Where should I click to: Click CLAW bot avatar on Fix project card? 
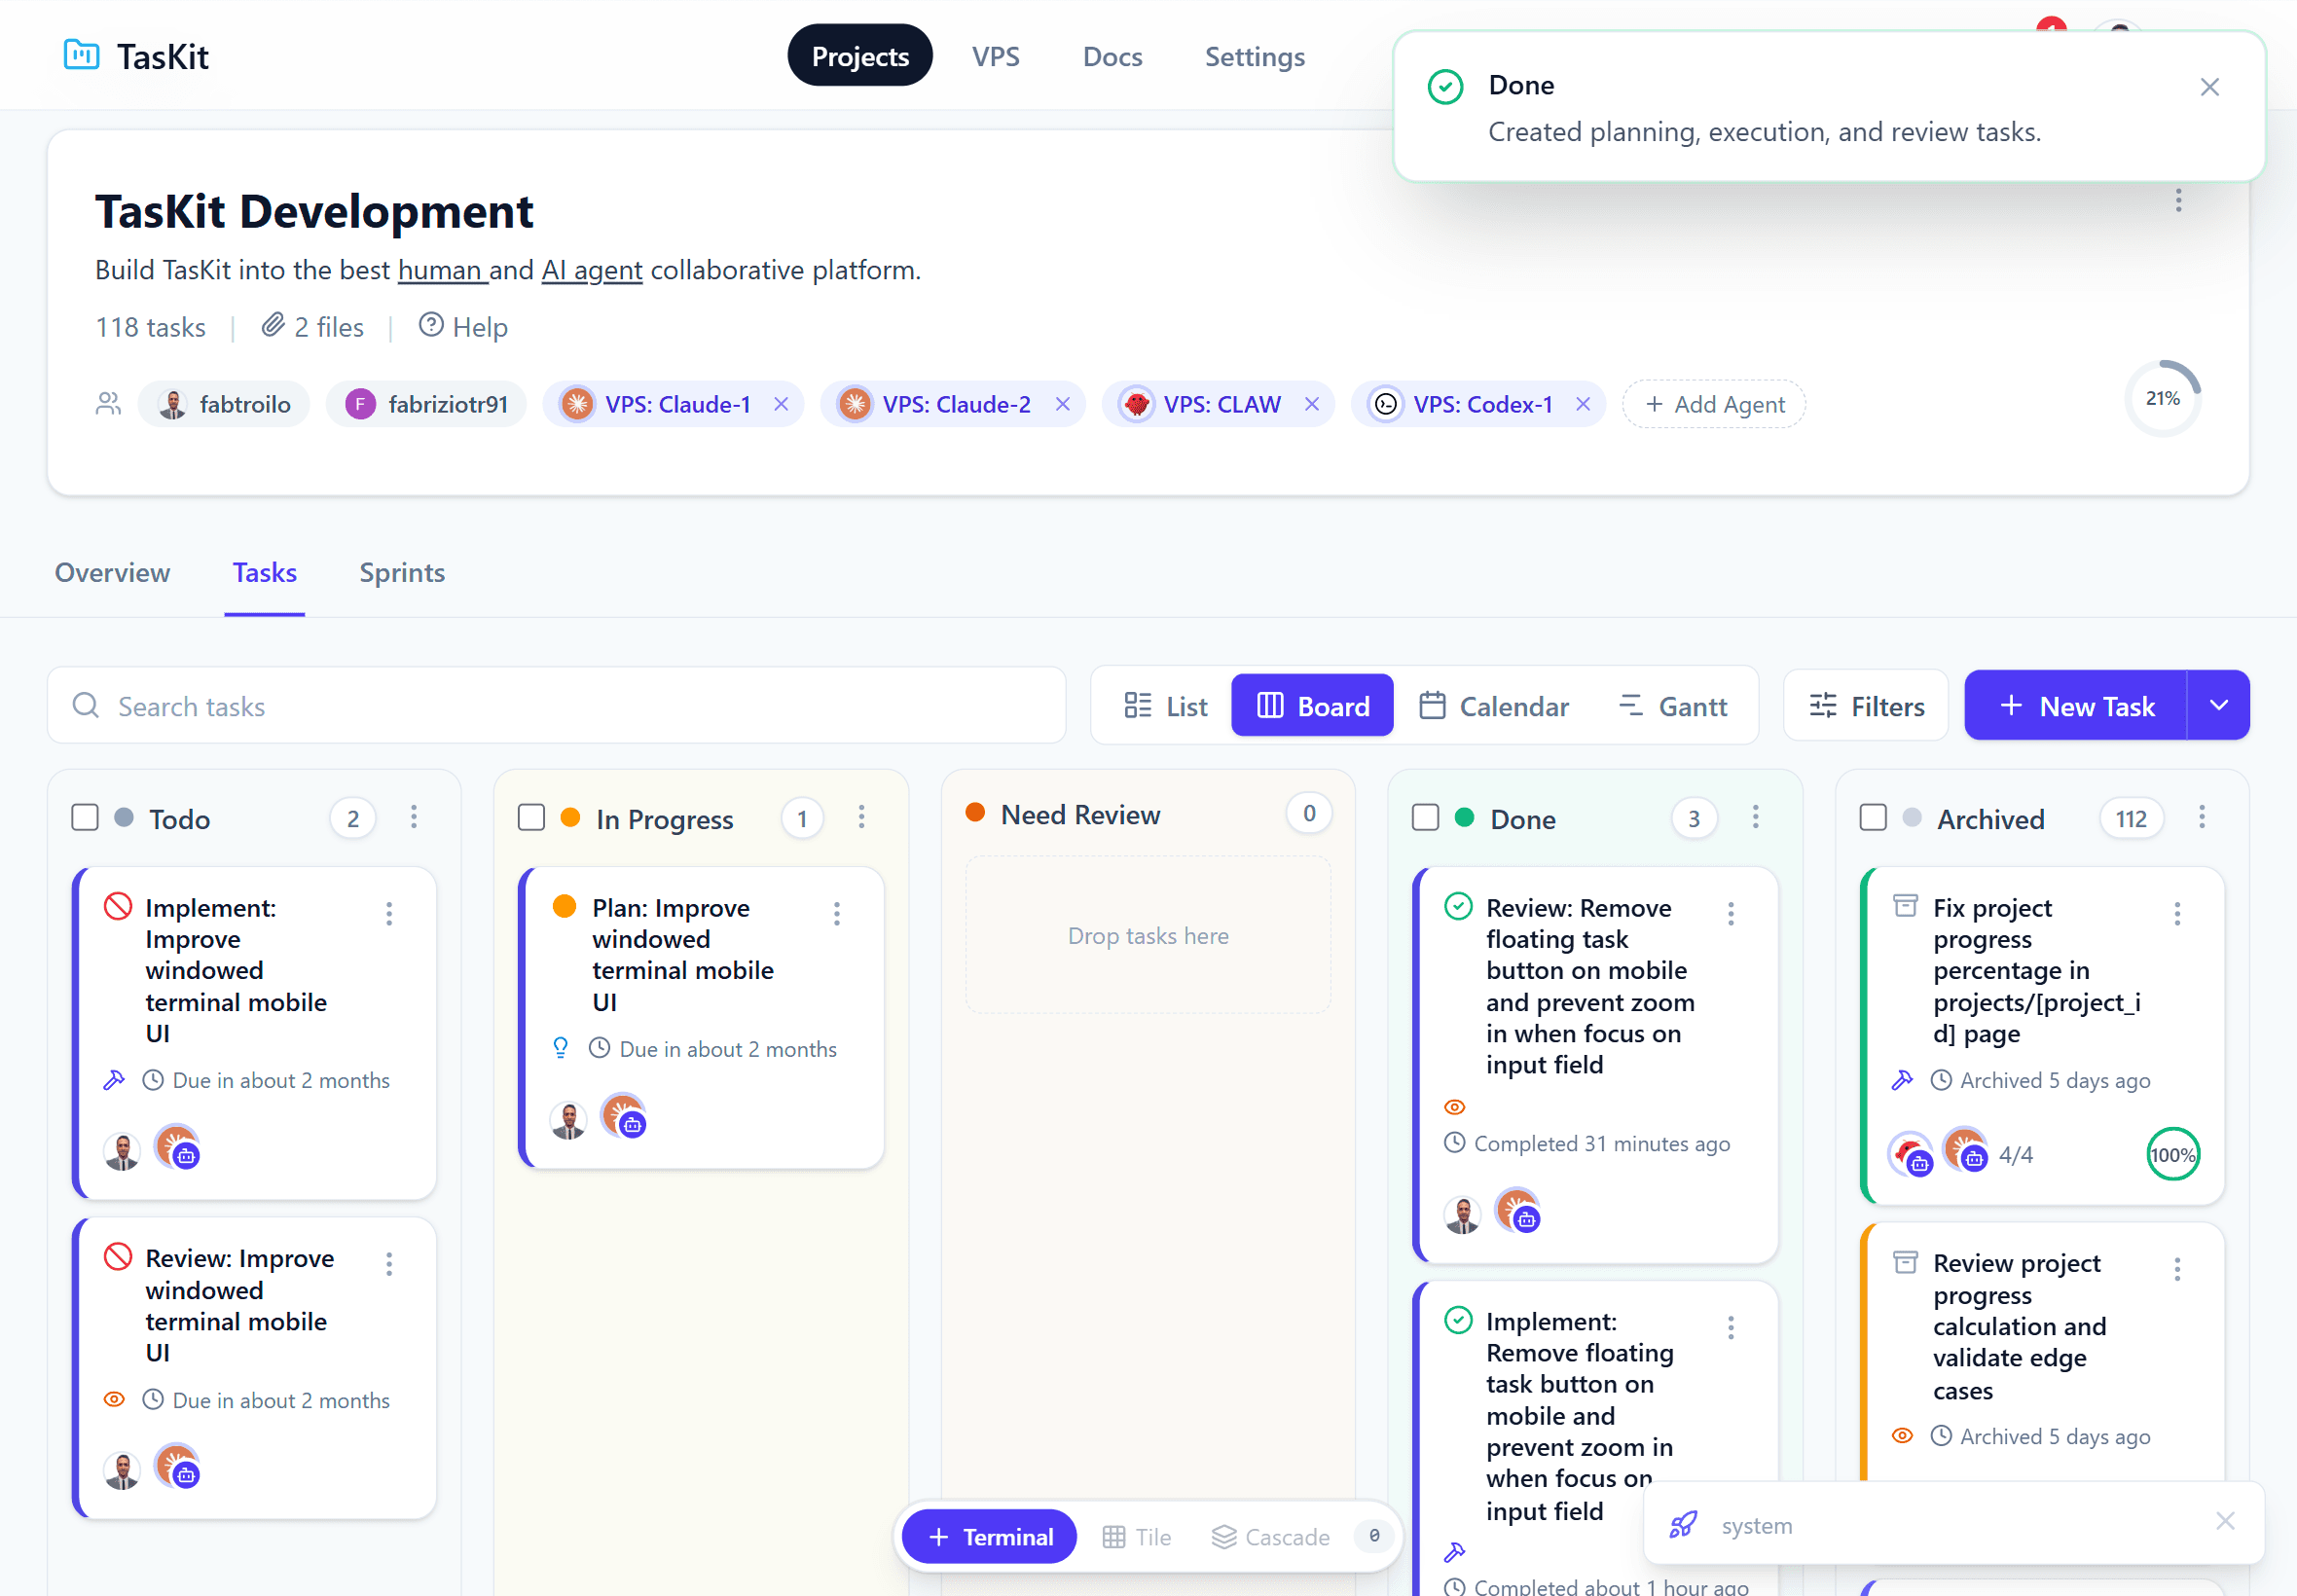[x=1910, y=1154]
